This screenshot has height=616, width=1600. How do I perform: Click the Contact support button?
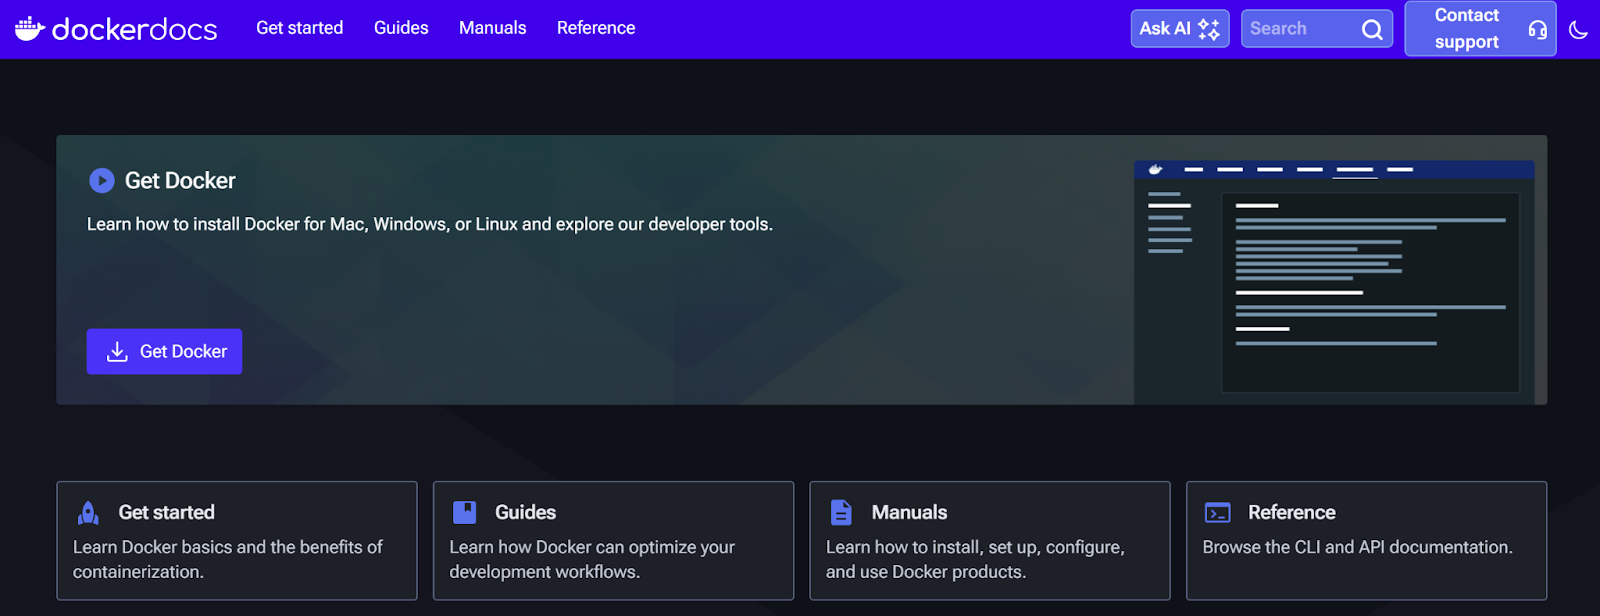pos(1480,28)
